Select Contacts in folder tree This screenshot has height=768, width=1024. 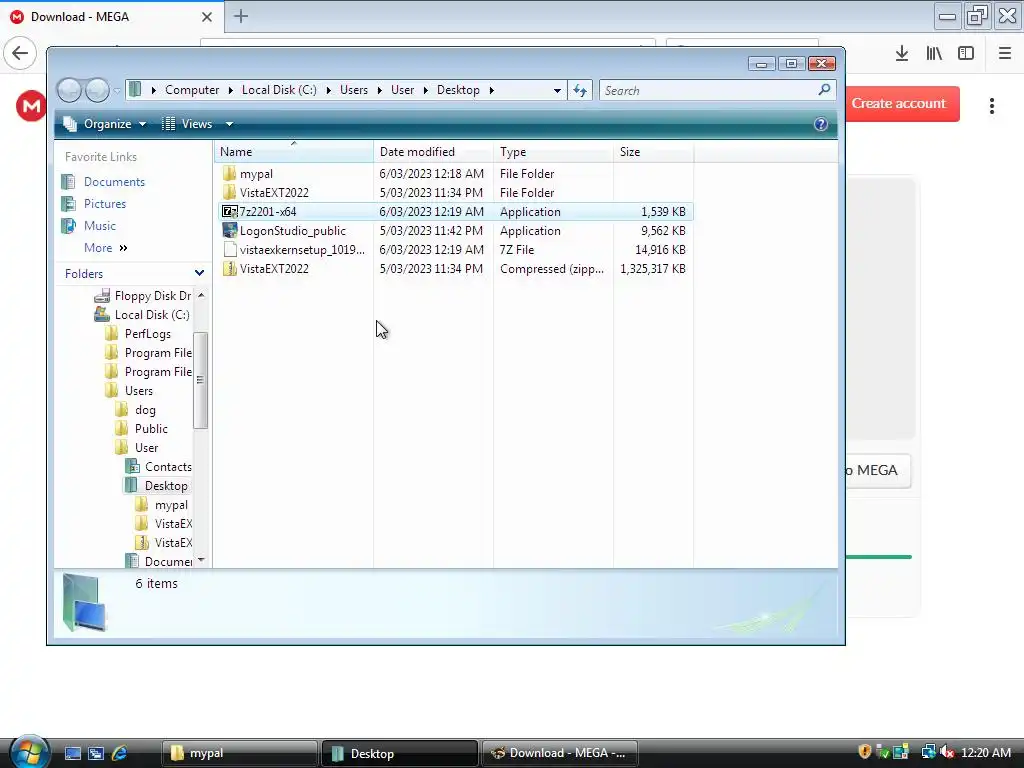(168, 466)
